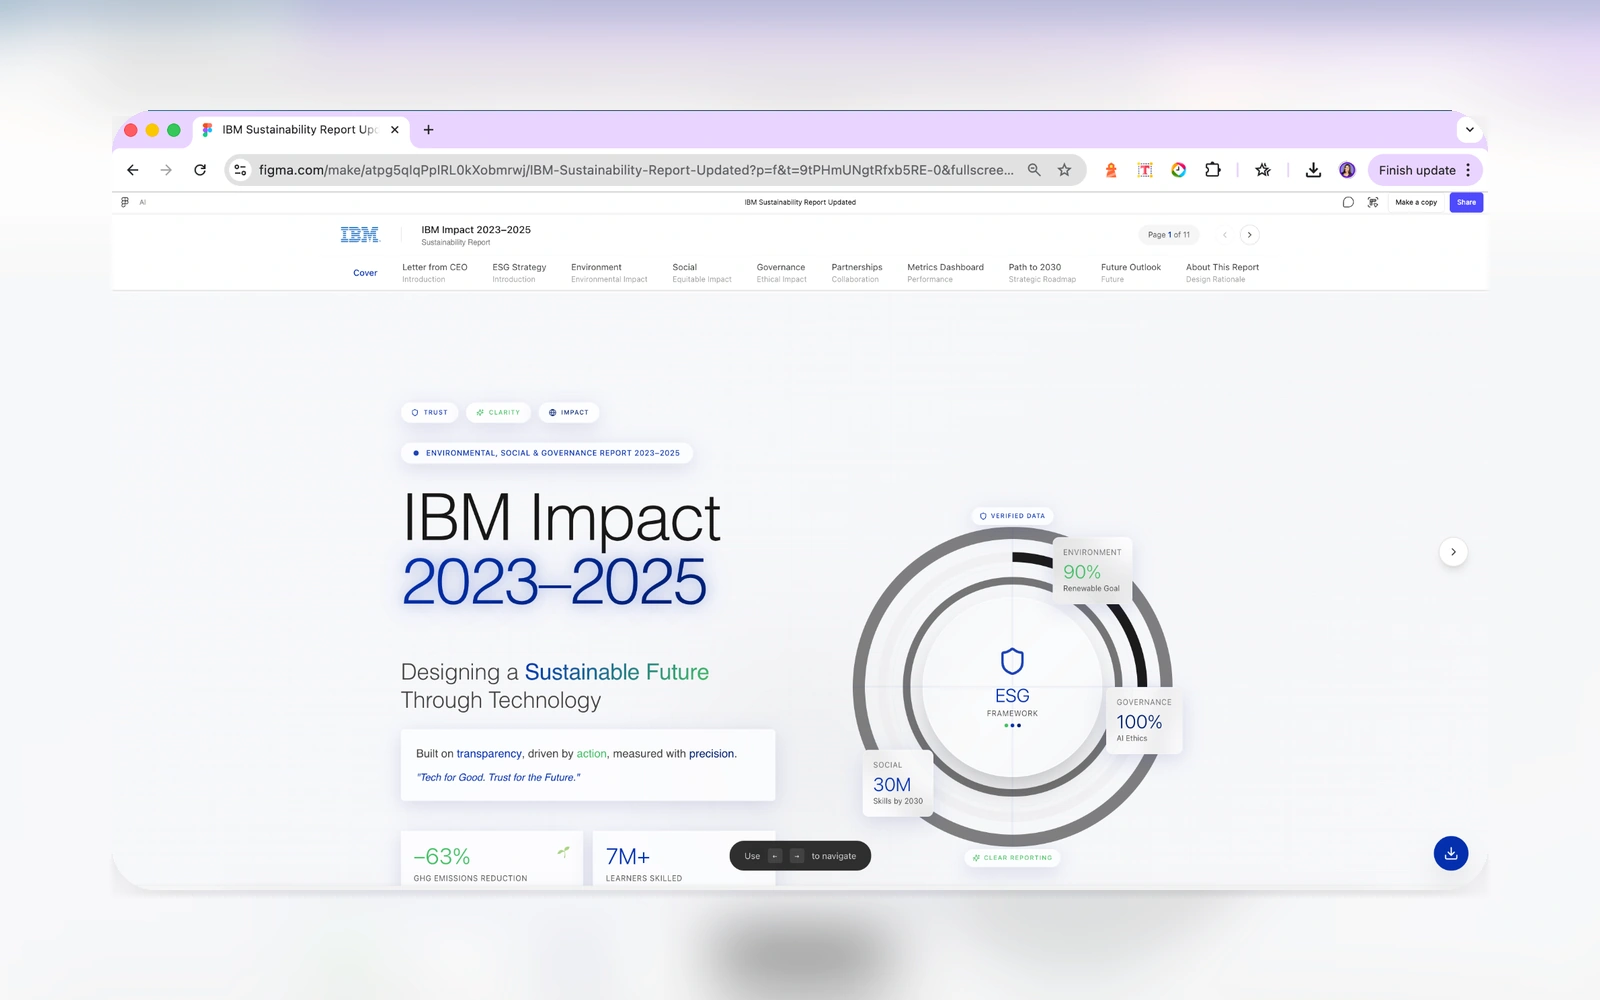Screen dimensions: 1600x1000
Task: Click the blue round download button
Action: [1451, 853]
